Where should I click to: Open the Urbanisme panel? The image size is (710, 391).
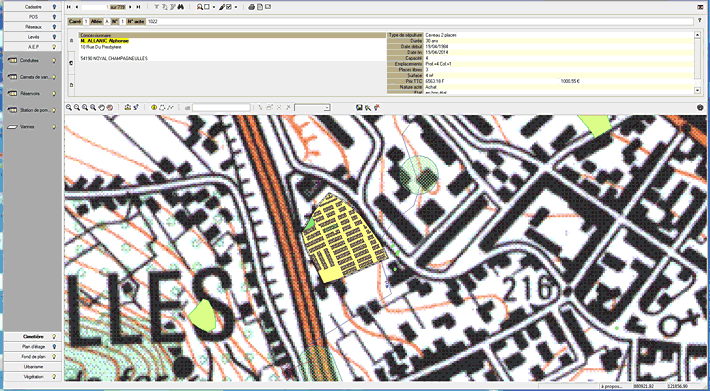[33, 367]
